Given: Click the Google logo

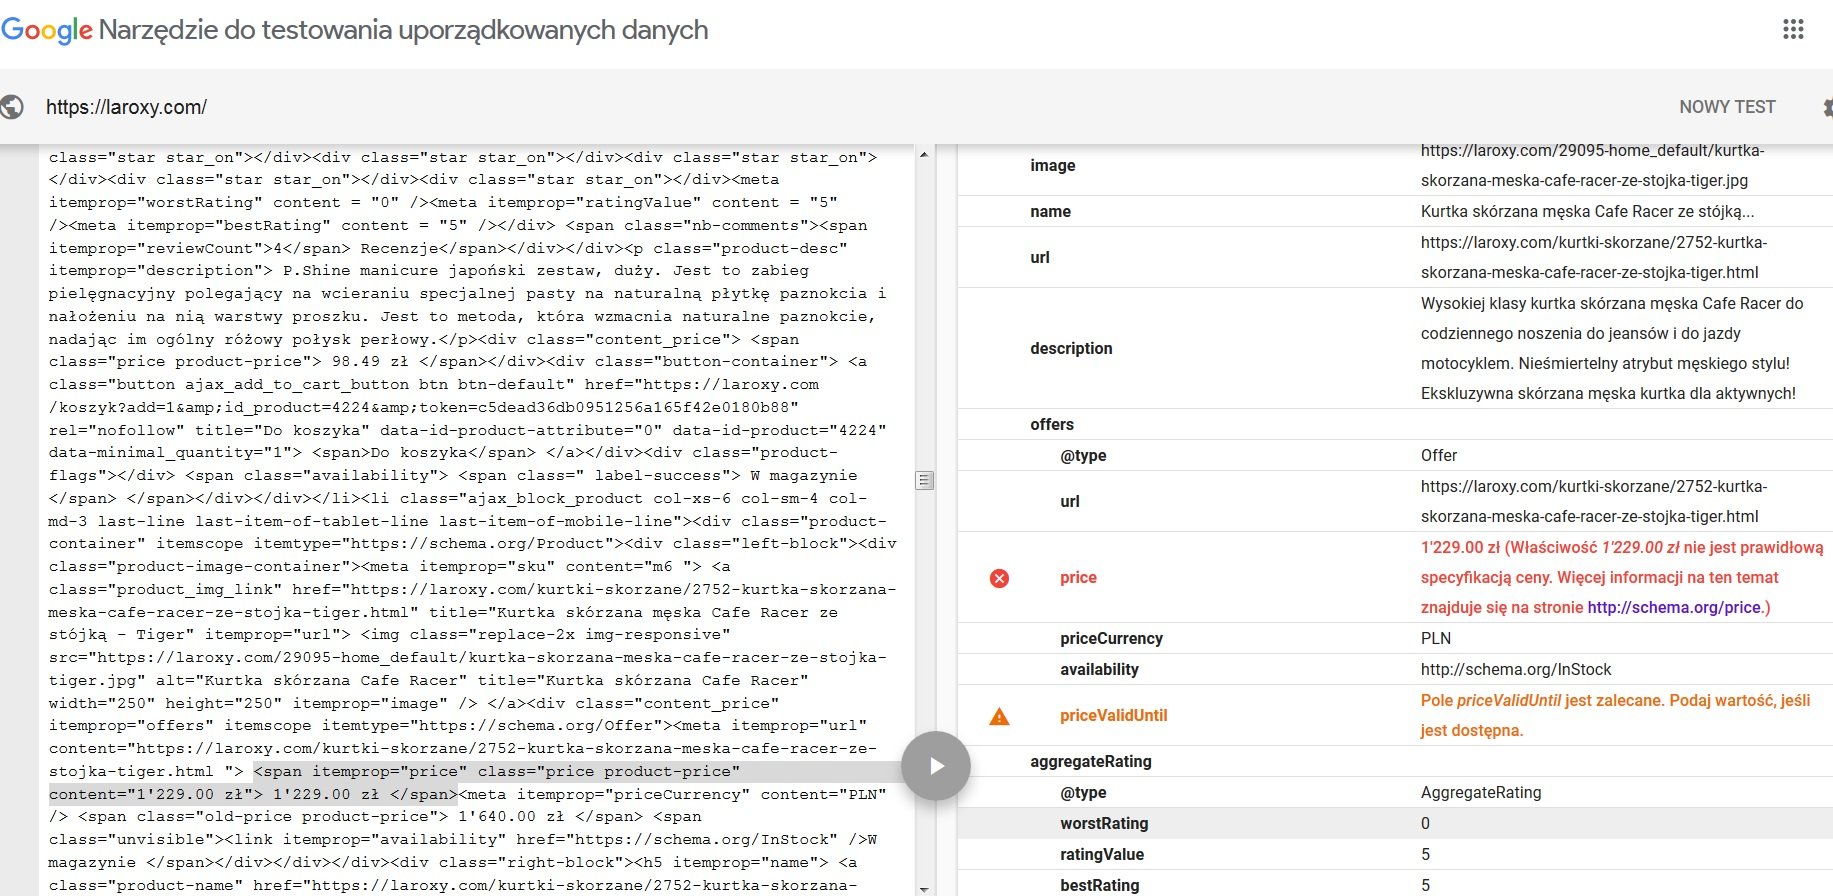Looking at the screenshot, I should [47, 30].
